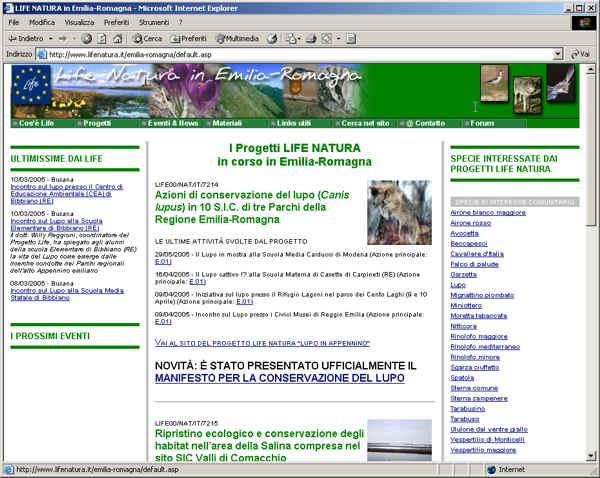Click the wolf thumbnail in banner
The width and height of the screenshot is (600, 478).
[527, 95]
